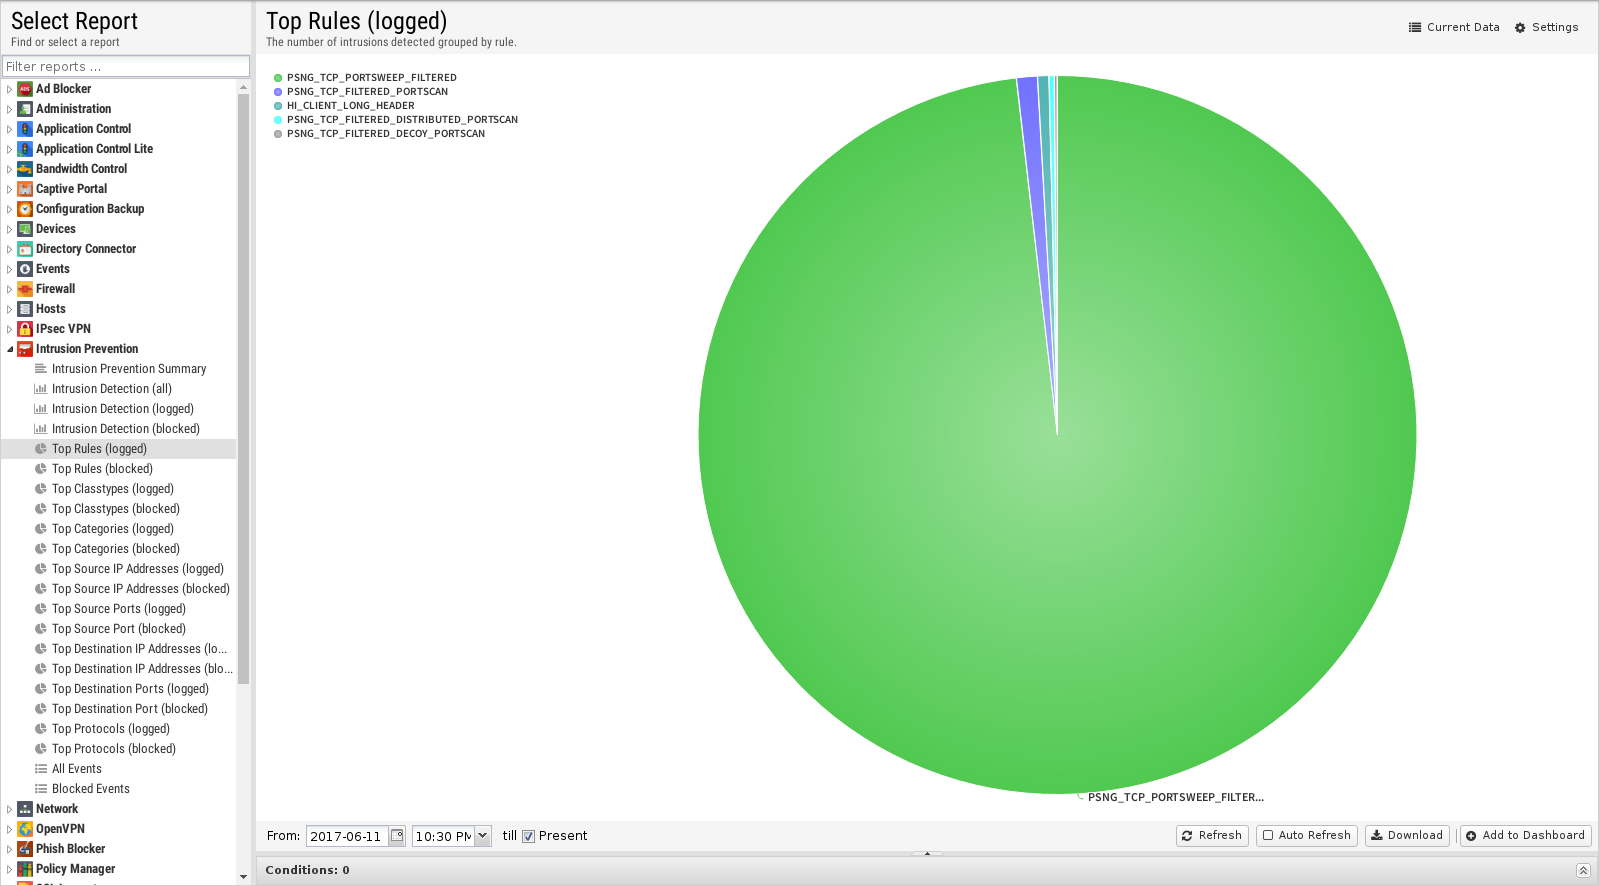Click the Events icon
This screenshot has width=1599, height=886.
point(25,269)
